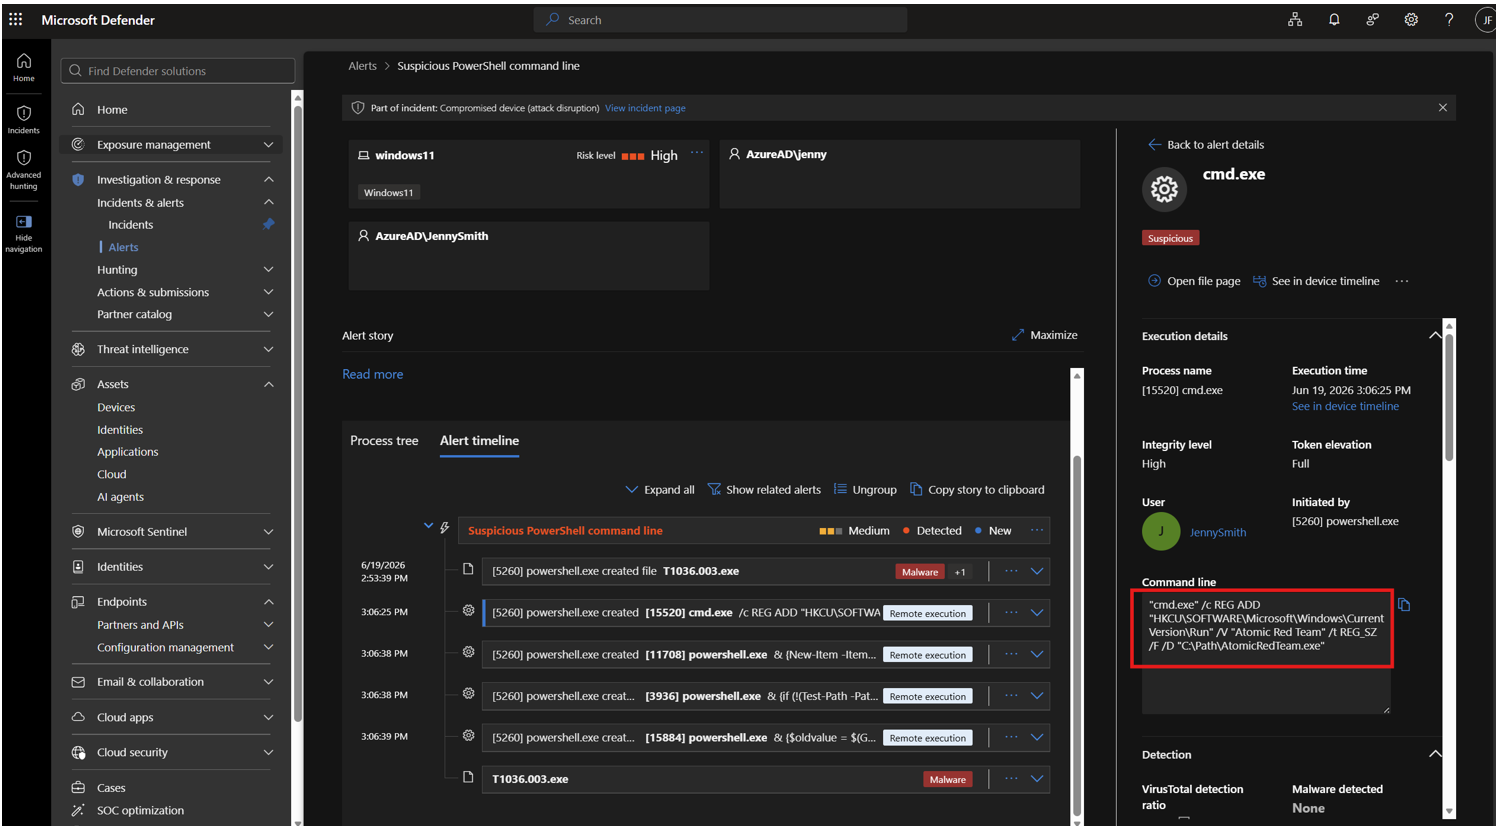Image resolution: width=1498 pixels, height=826 pixels.
Task: Maximize the Alert story panel
Action: click(1044, 335)
